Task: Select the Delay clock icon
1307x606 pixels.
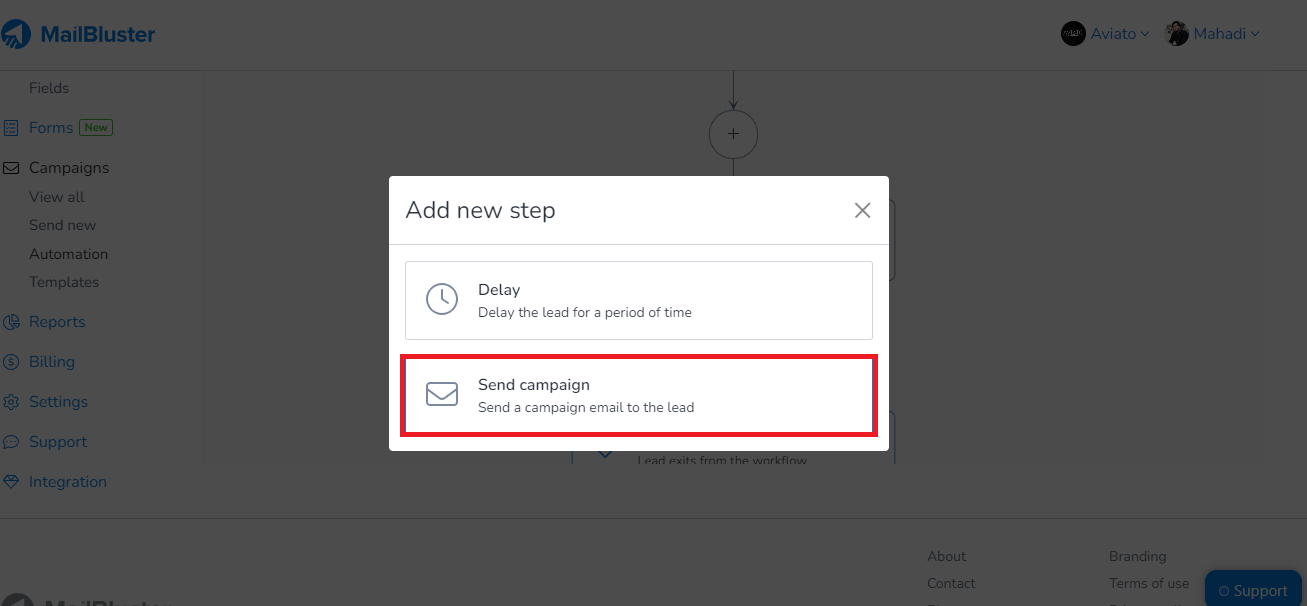Action: [442, 297]
